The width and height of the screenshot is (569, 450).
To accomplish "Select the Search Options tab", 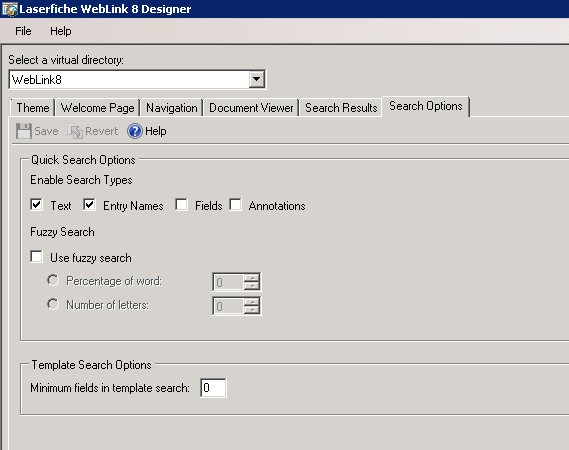I will click(426, 106).
